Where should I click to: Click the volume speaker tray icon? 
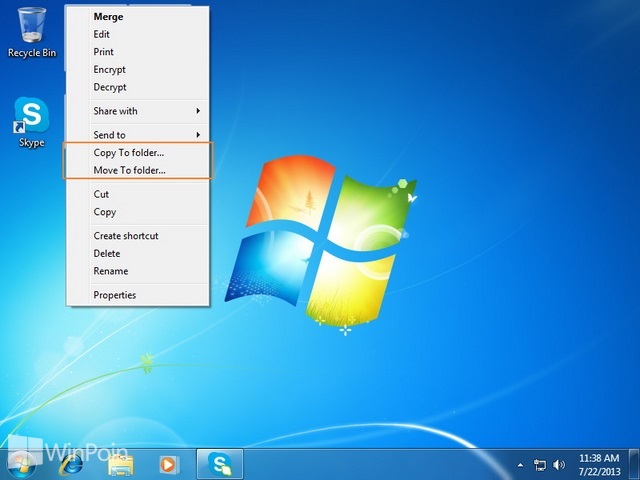pyautogui.click(x=559, y=464)
